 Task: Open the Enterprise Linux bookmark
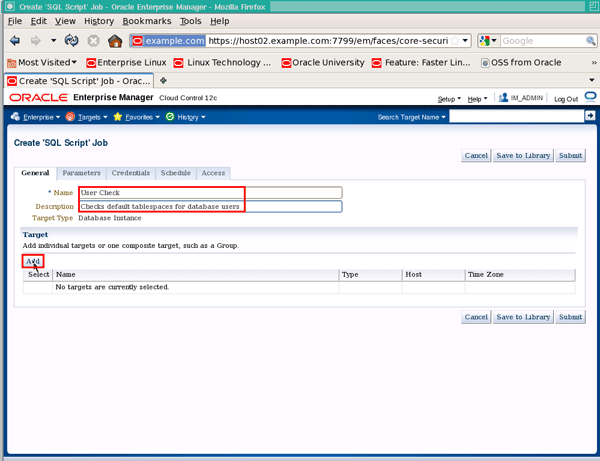(127, 62)
